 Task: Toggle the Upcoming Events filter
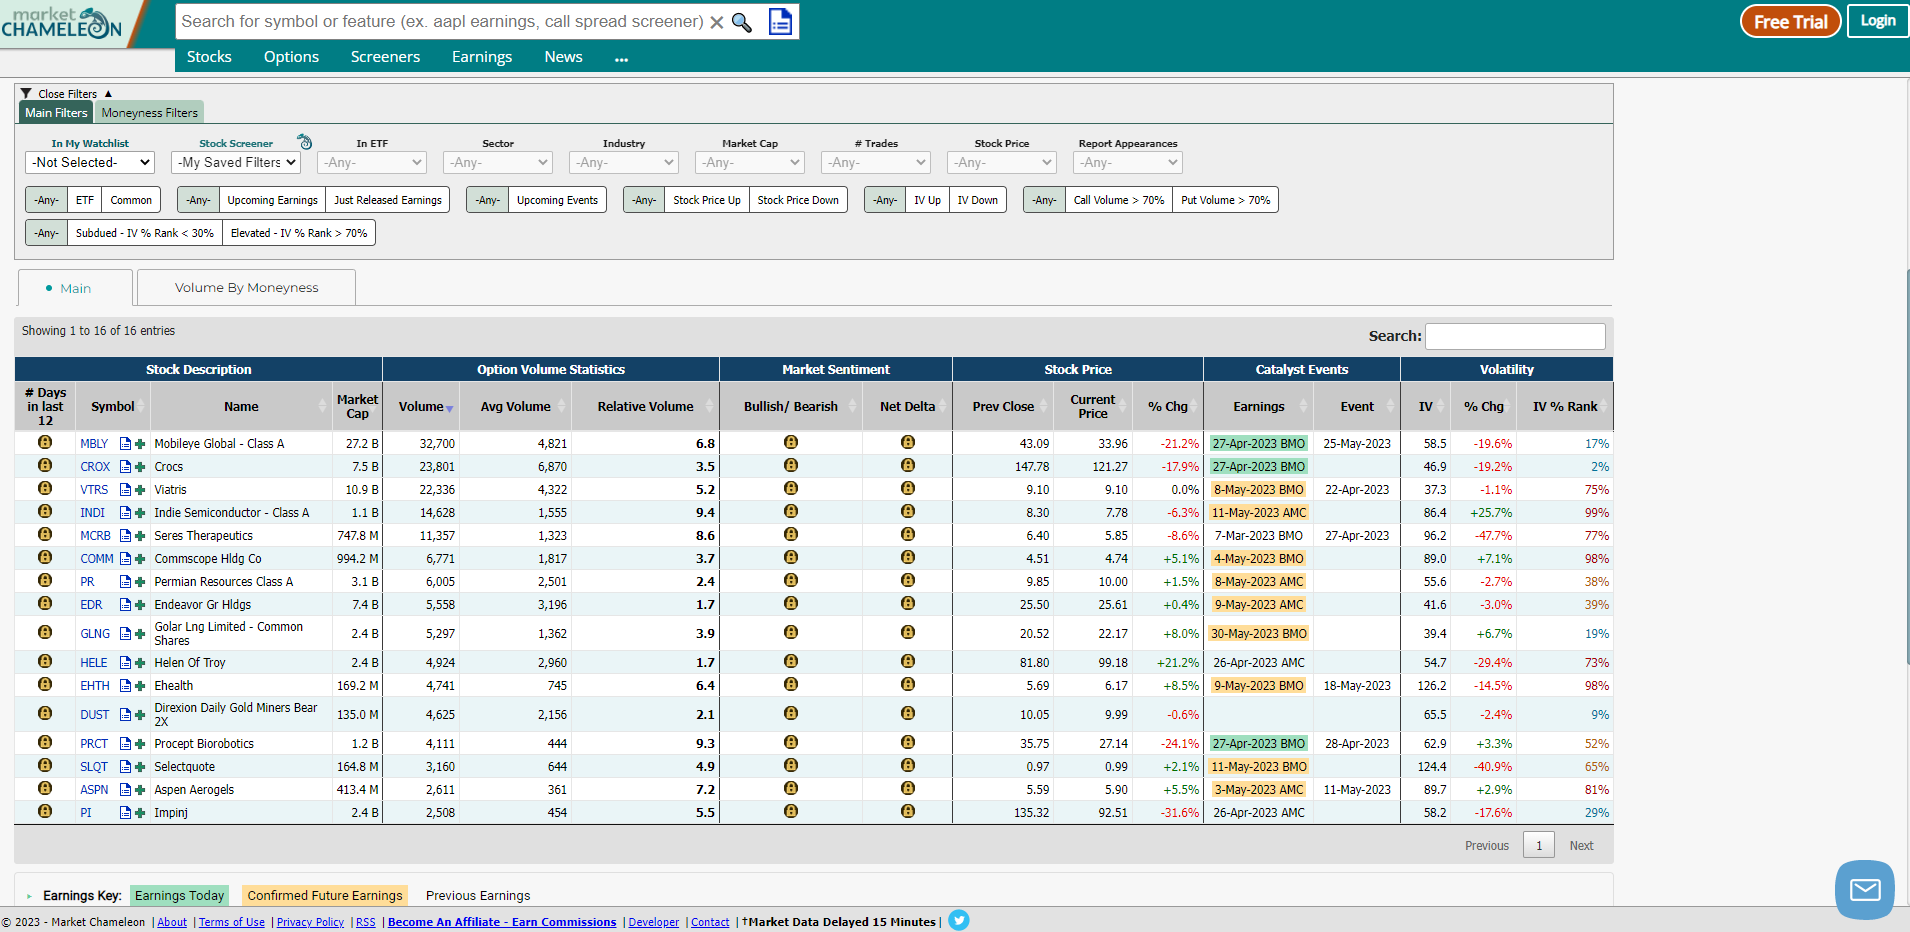tap(557, 200)
